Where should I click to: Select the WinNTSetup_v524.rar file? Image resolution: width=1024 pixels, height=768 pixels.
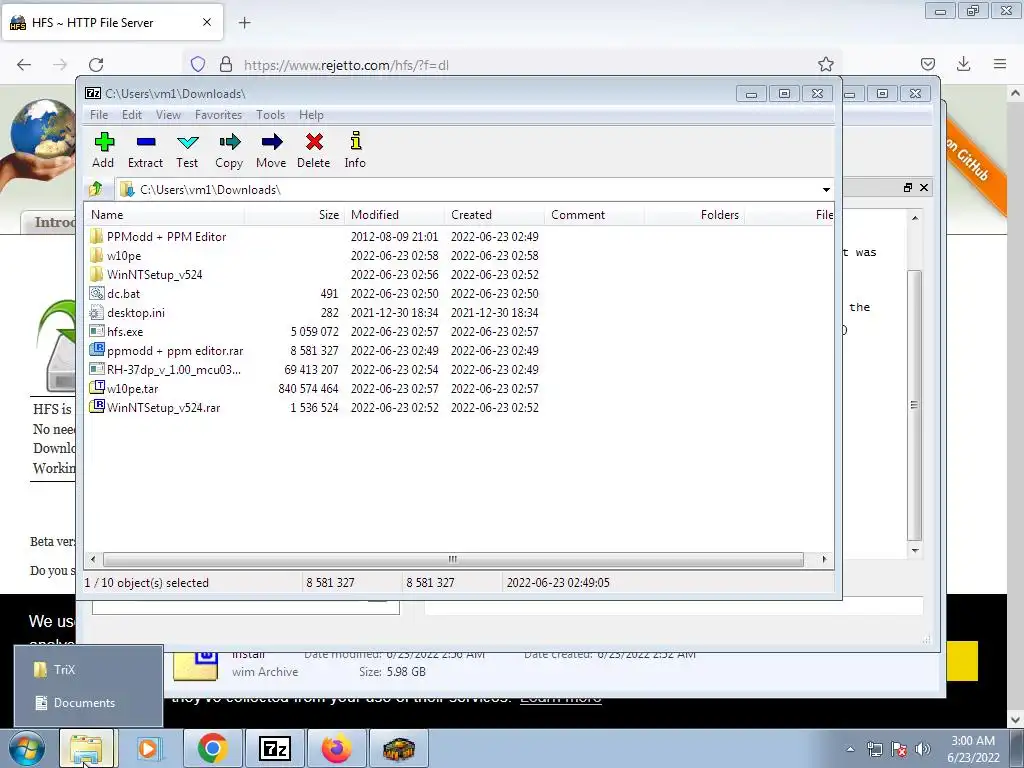[163, 408]
